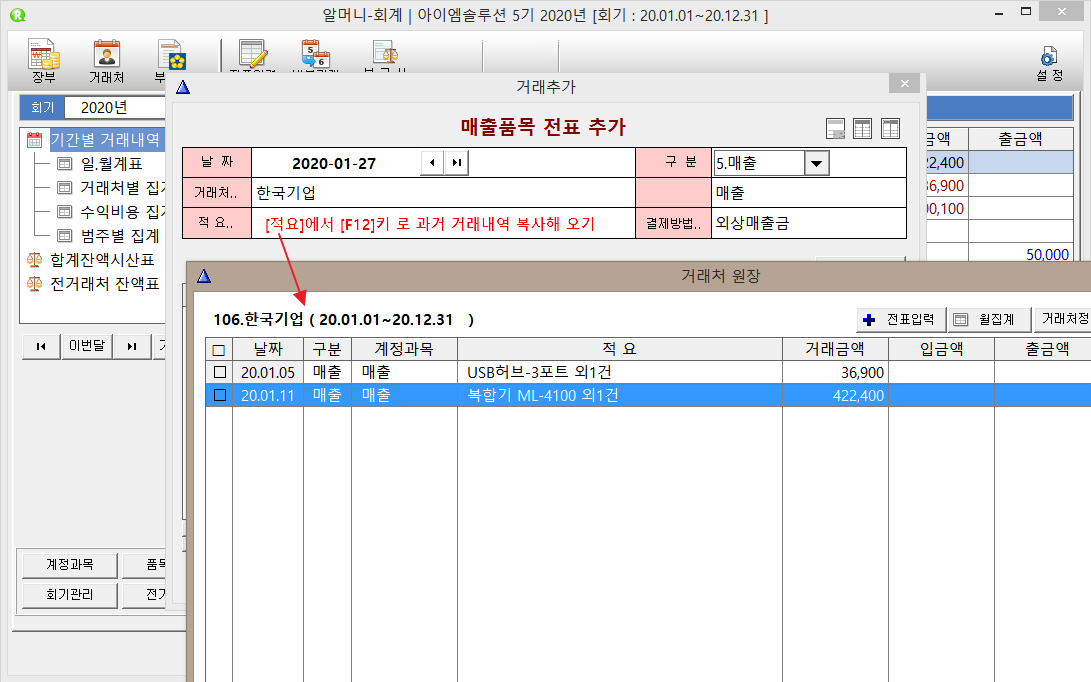The image size is (1091, 682).
Task: Click the 결제방법 field 외상매출금
Action: click(x=809, y=223)
